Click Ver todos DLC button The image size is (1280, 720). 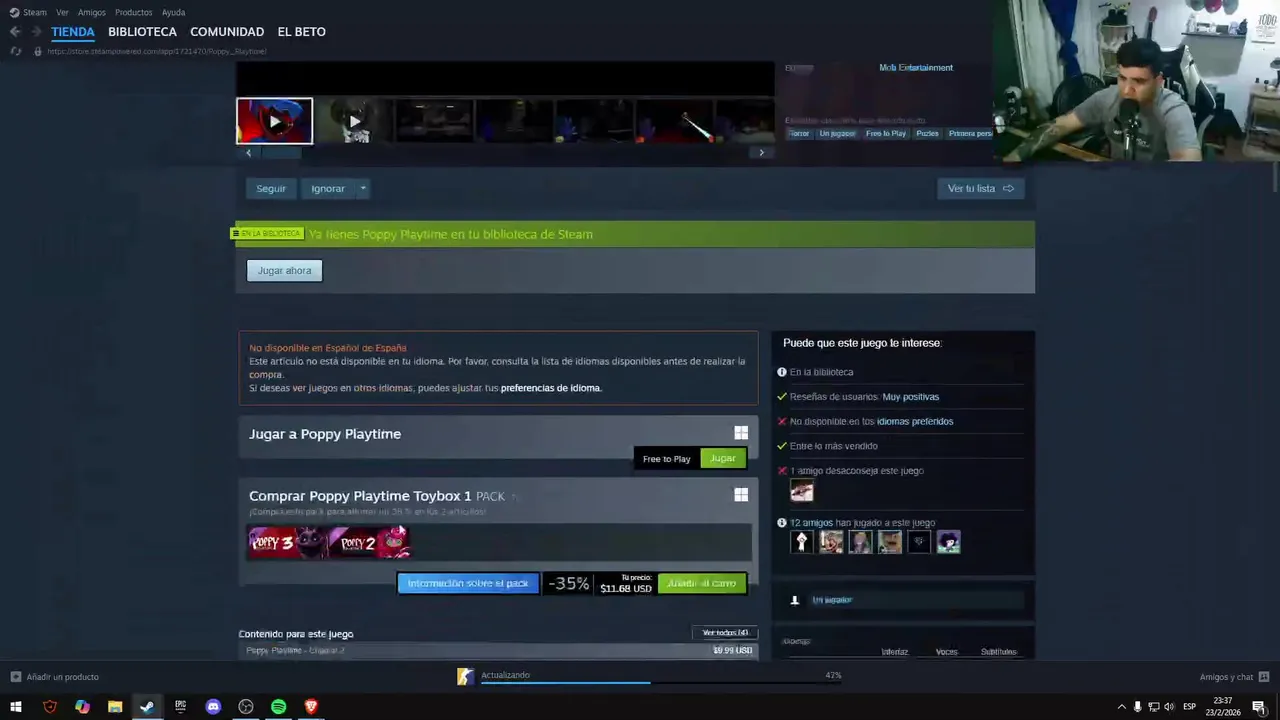pyautogui.click(x=725, y=633)
